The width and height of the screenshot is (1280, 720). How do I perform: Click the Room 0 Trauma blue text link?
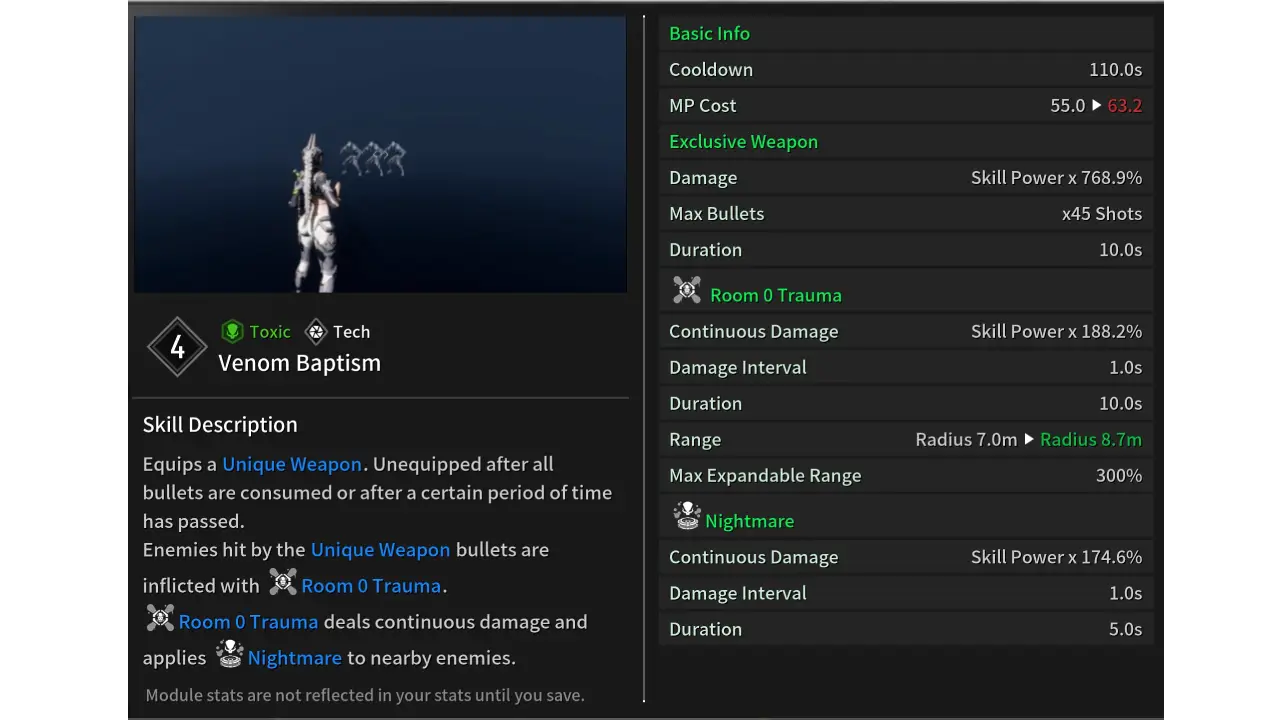371,585
